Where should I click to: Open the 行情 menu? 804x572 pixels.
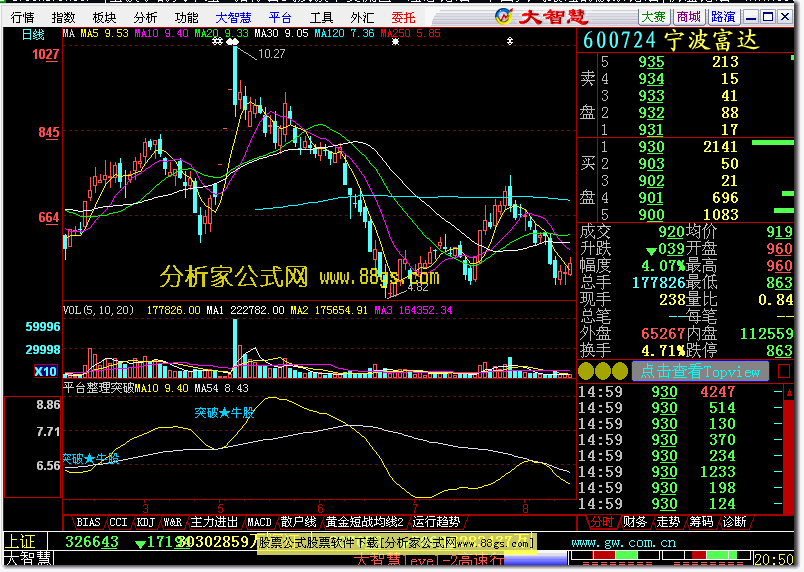pyautogui.click(x=22, y=17)
